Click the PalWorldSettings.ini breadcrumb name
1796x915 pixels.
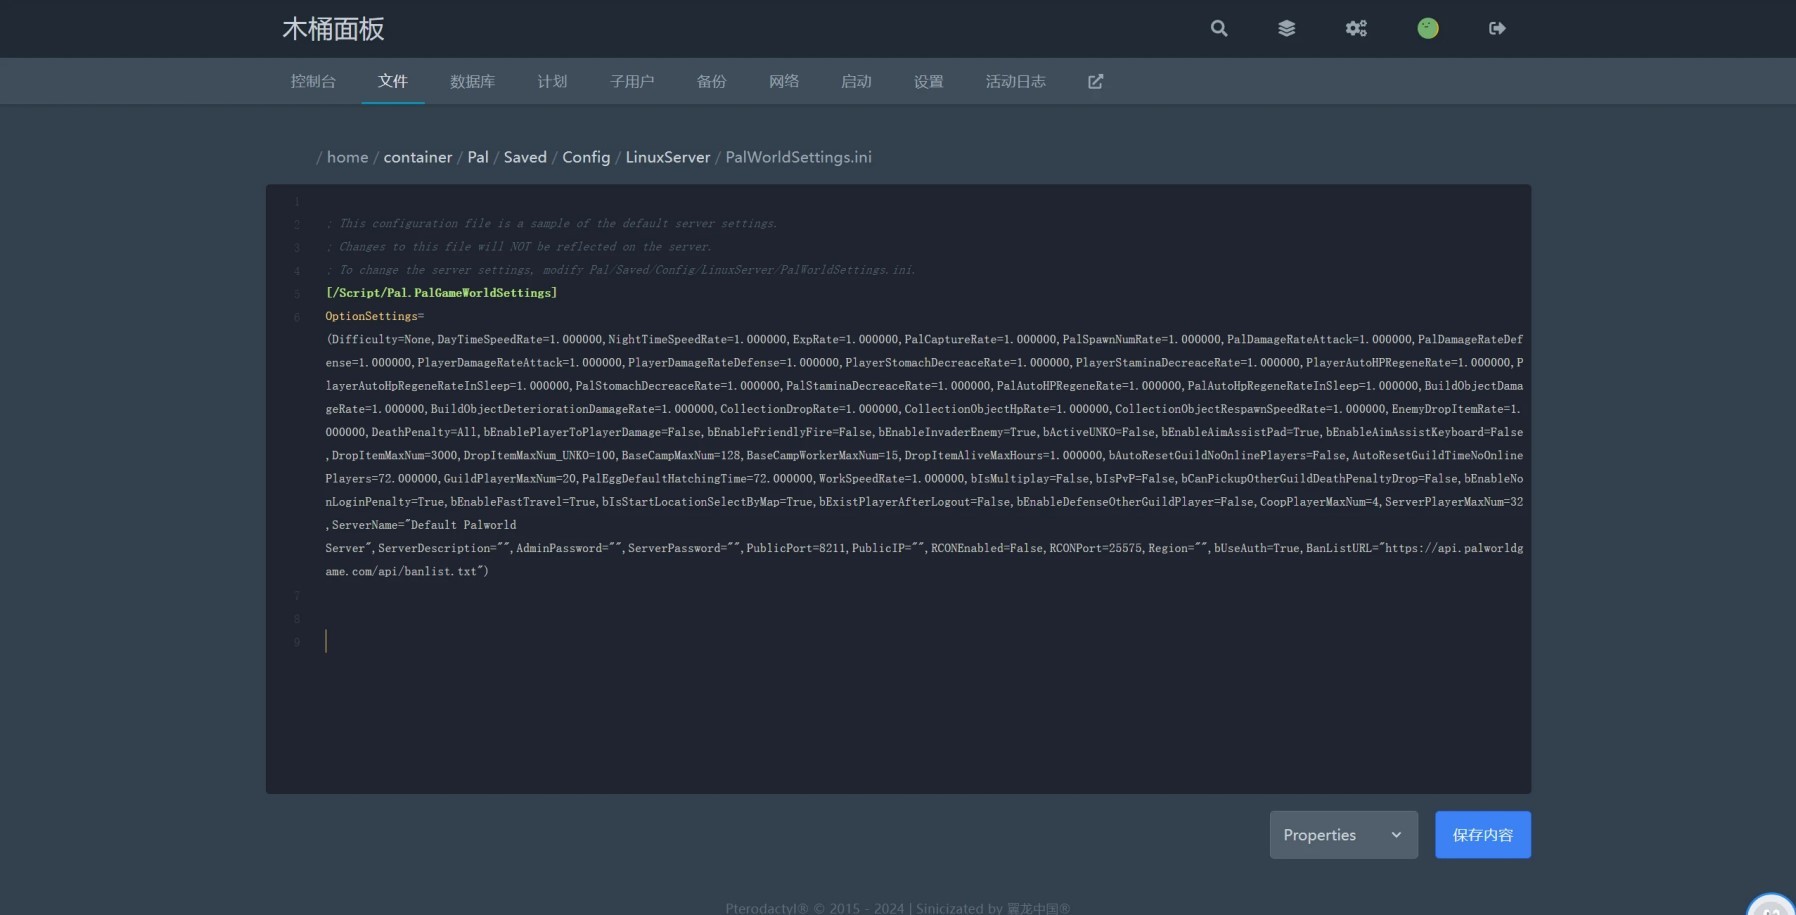tap(798, 157)
